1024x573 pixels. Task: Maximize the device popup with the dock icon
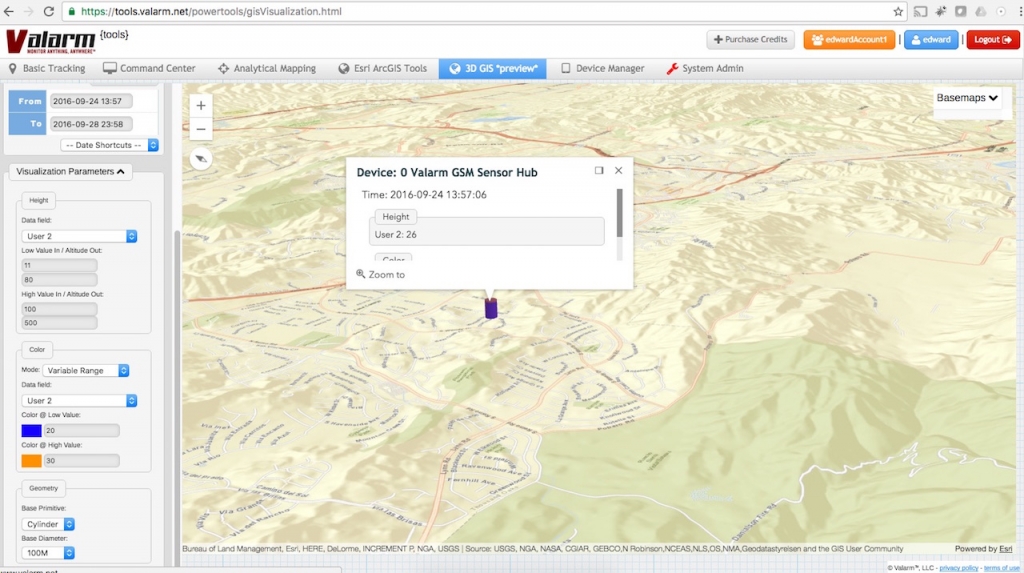(x=599, y=171)
